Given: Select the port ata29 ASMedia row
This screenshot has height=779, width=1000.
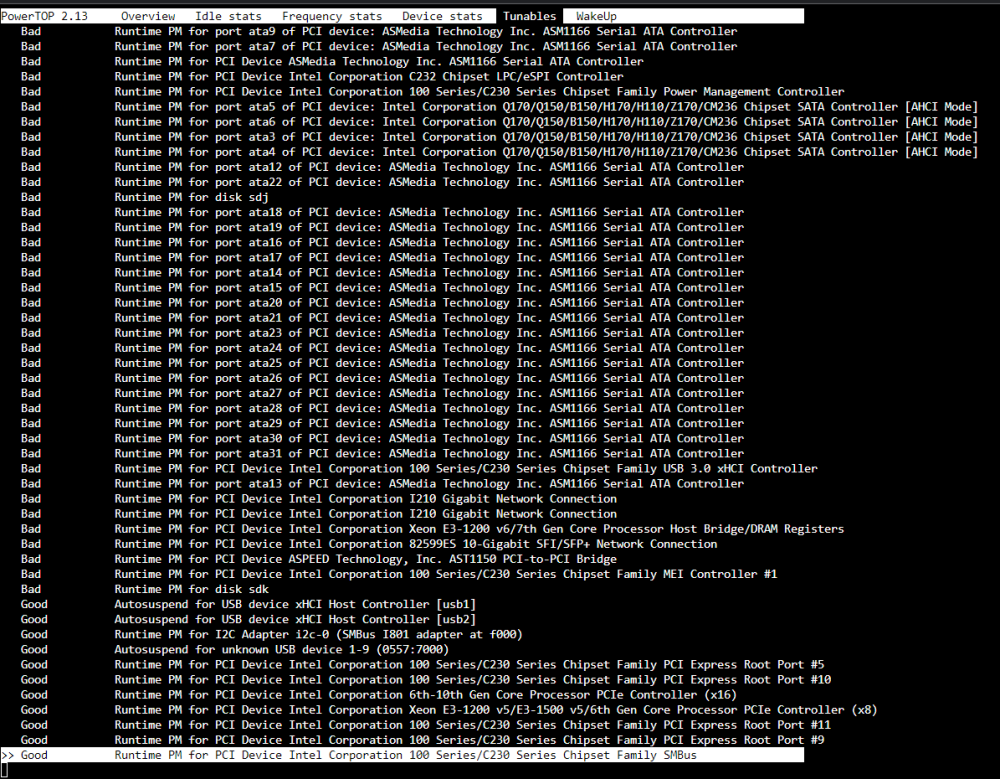Looking at the screenshot, I should (x=382, y=424).
